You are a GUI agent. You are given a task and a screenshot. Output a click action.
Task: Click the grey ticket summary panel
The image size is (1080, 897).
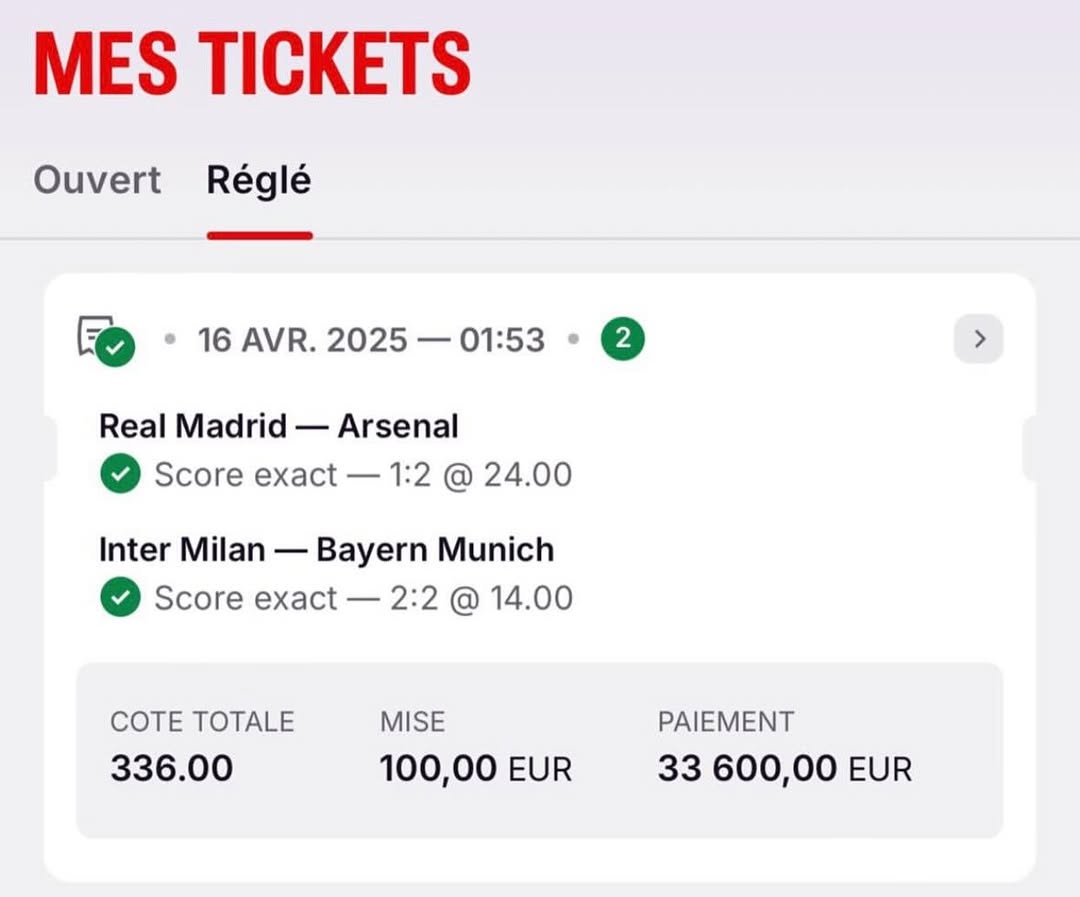pos(539,750)
